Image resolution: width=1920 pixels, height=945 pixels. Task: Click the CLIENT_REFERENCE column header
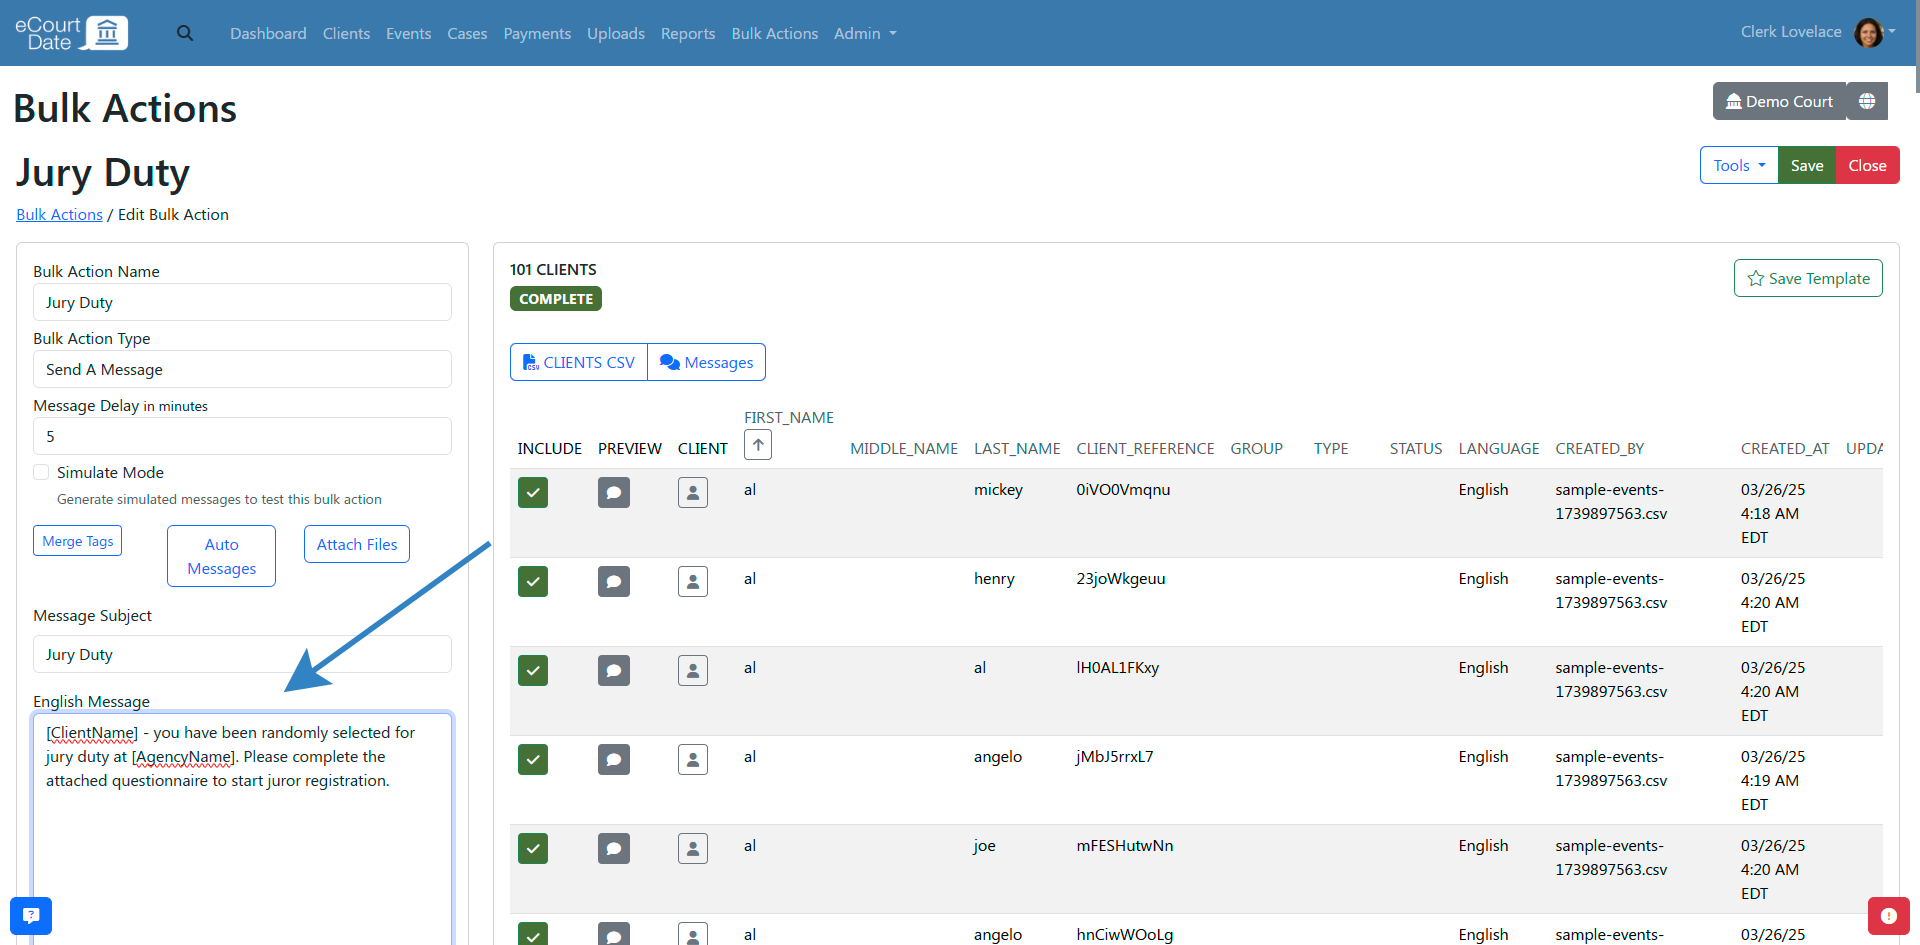coord(1145,448)
